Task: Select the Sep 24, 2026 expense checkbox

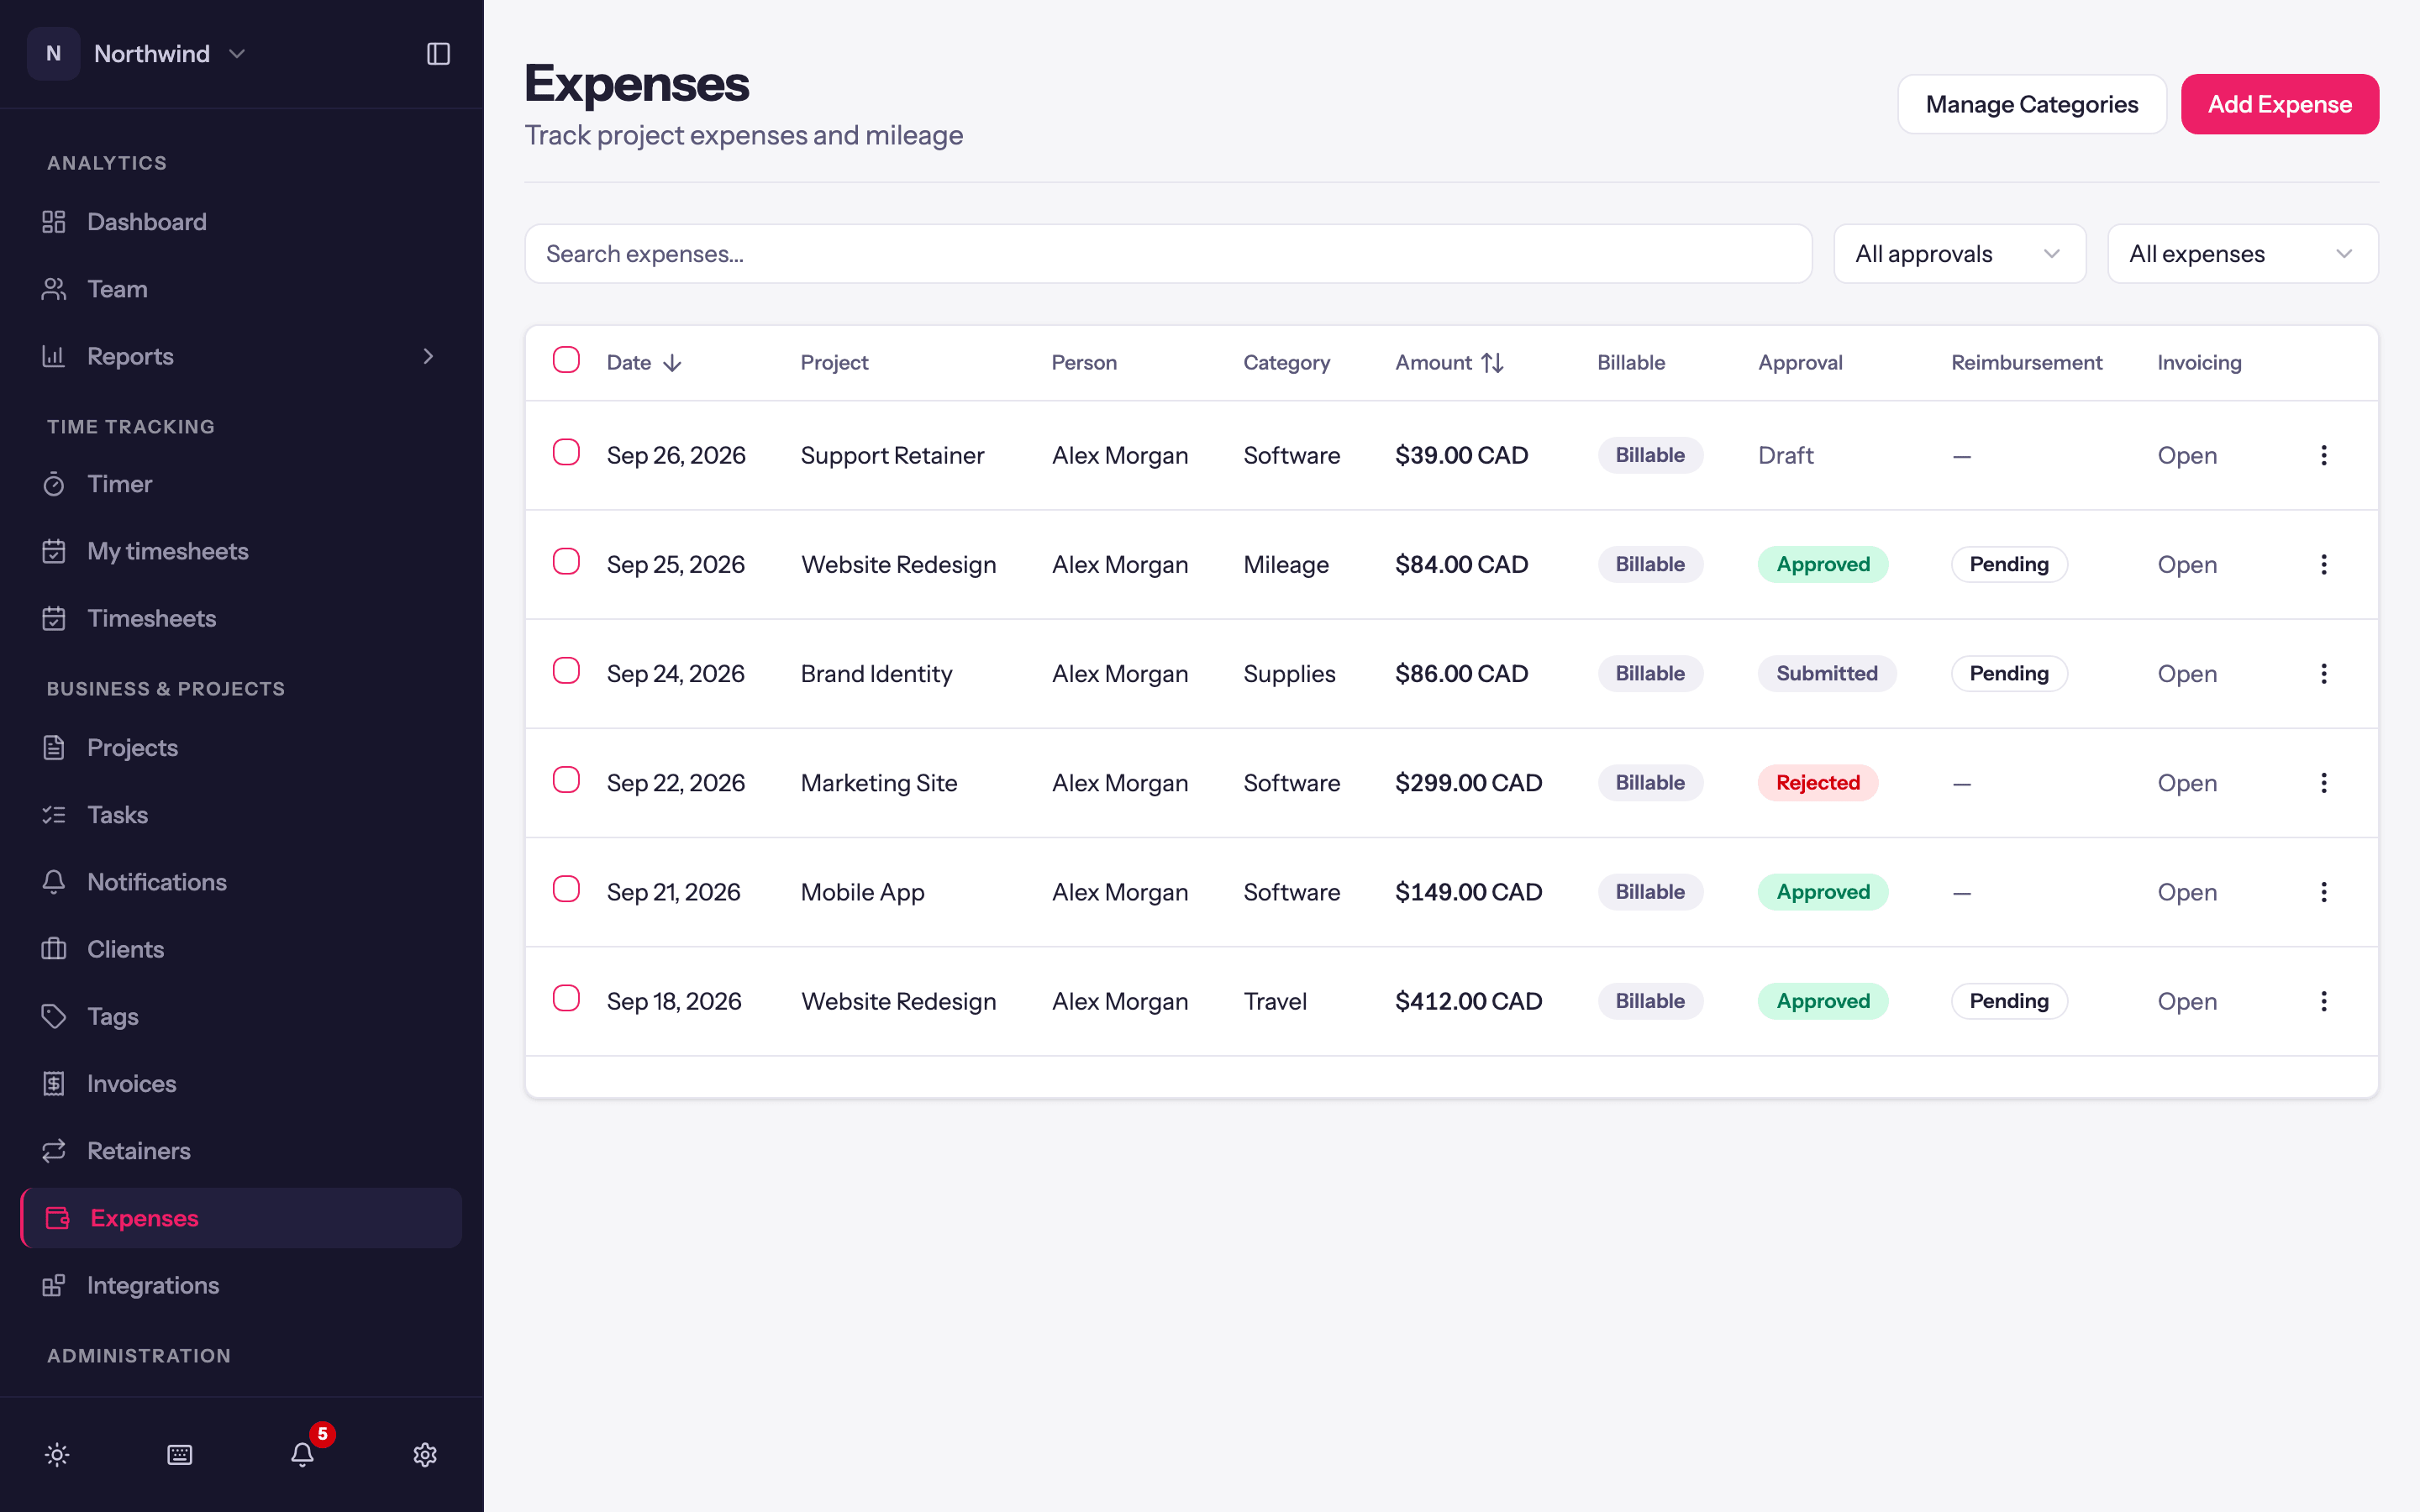Action: click(566, 670)
